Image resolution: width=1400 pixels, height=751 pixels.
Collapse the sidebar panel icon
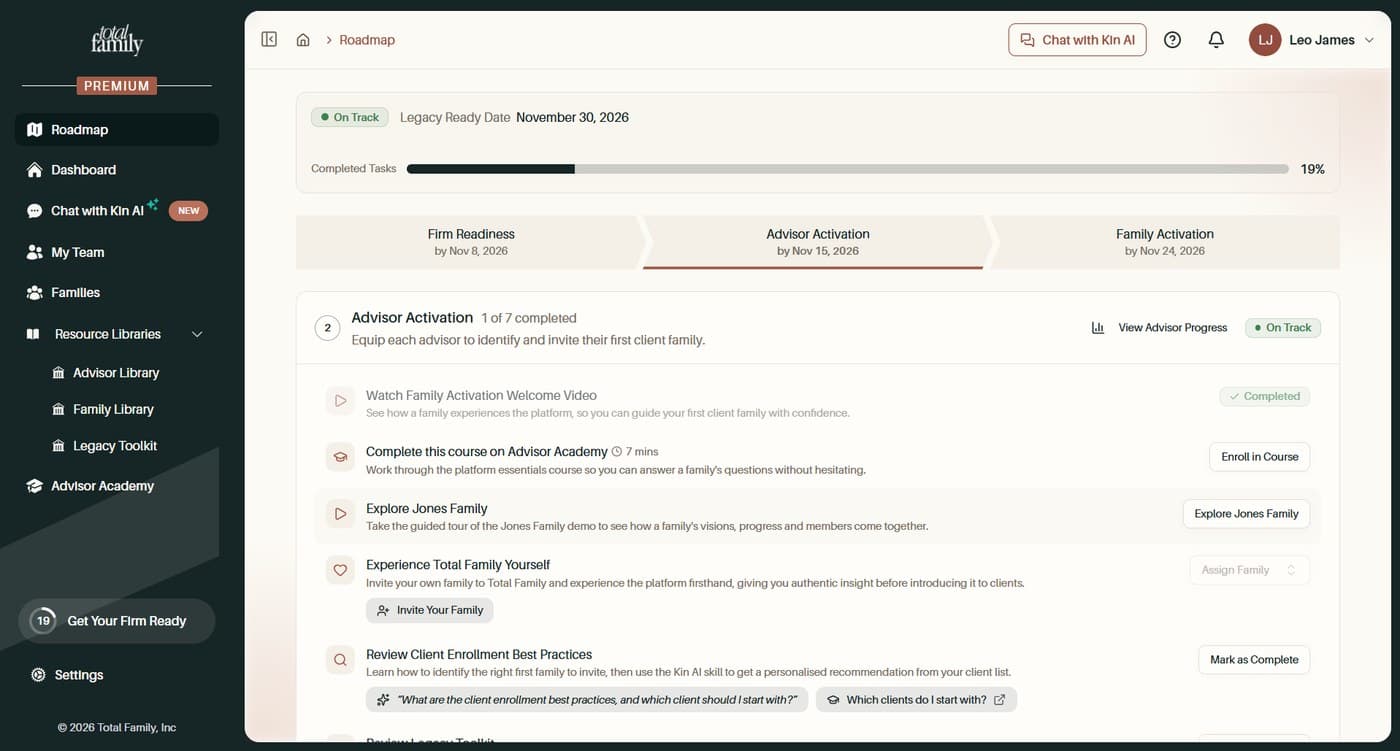(269, 39)
